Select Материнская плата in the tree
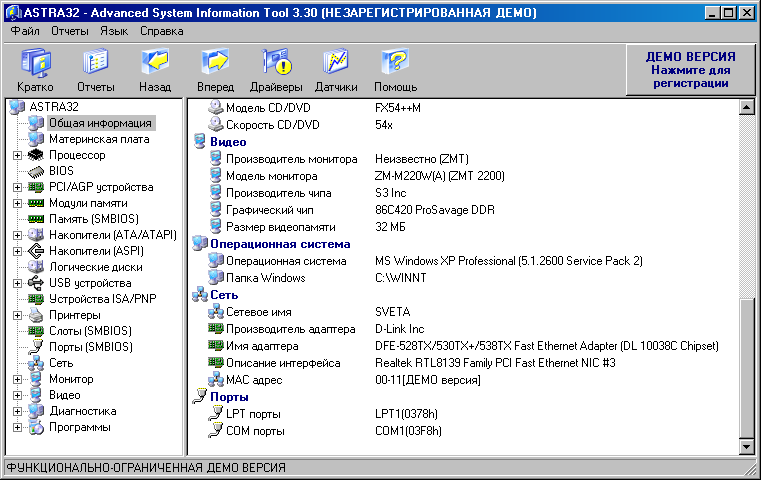The height and width of the screenshot is (480, 761). pyautogui.click(x=99, y=139)
